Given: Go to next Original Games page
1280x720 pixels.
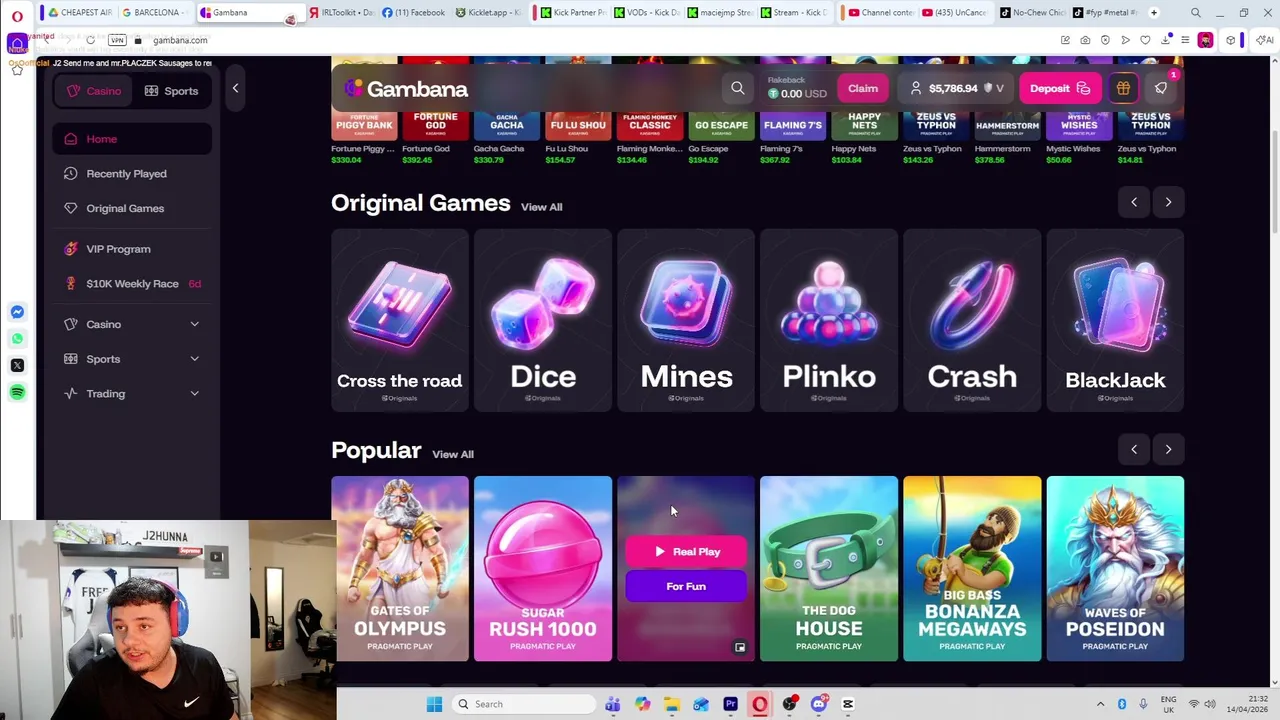Looking at the screenshot, I should pos(1168,202).
